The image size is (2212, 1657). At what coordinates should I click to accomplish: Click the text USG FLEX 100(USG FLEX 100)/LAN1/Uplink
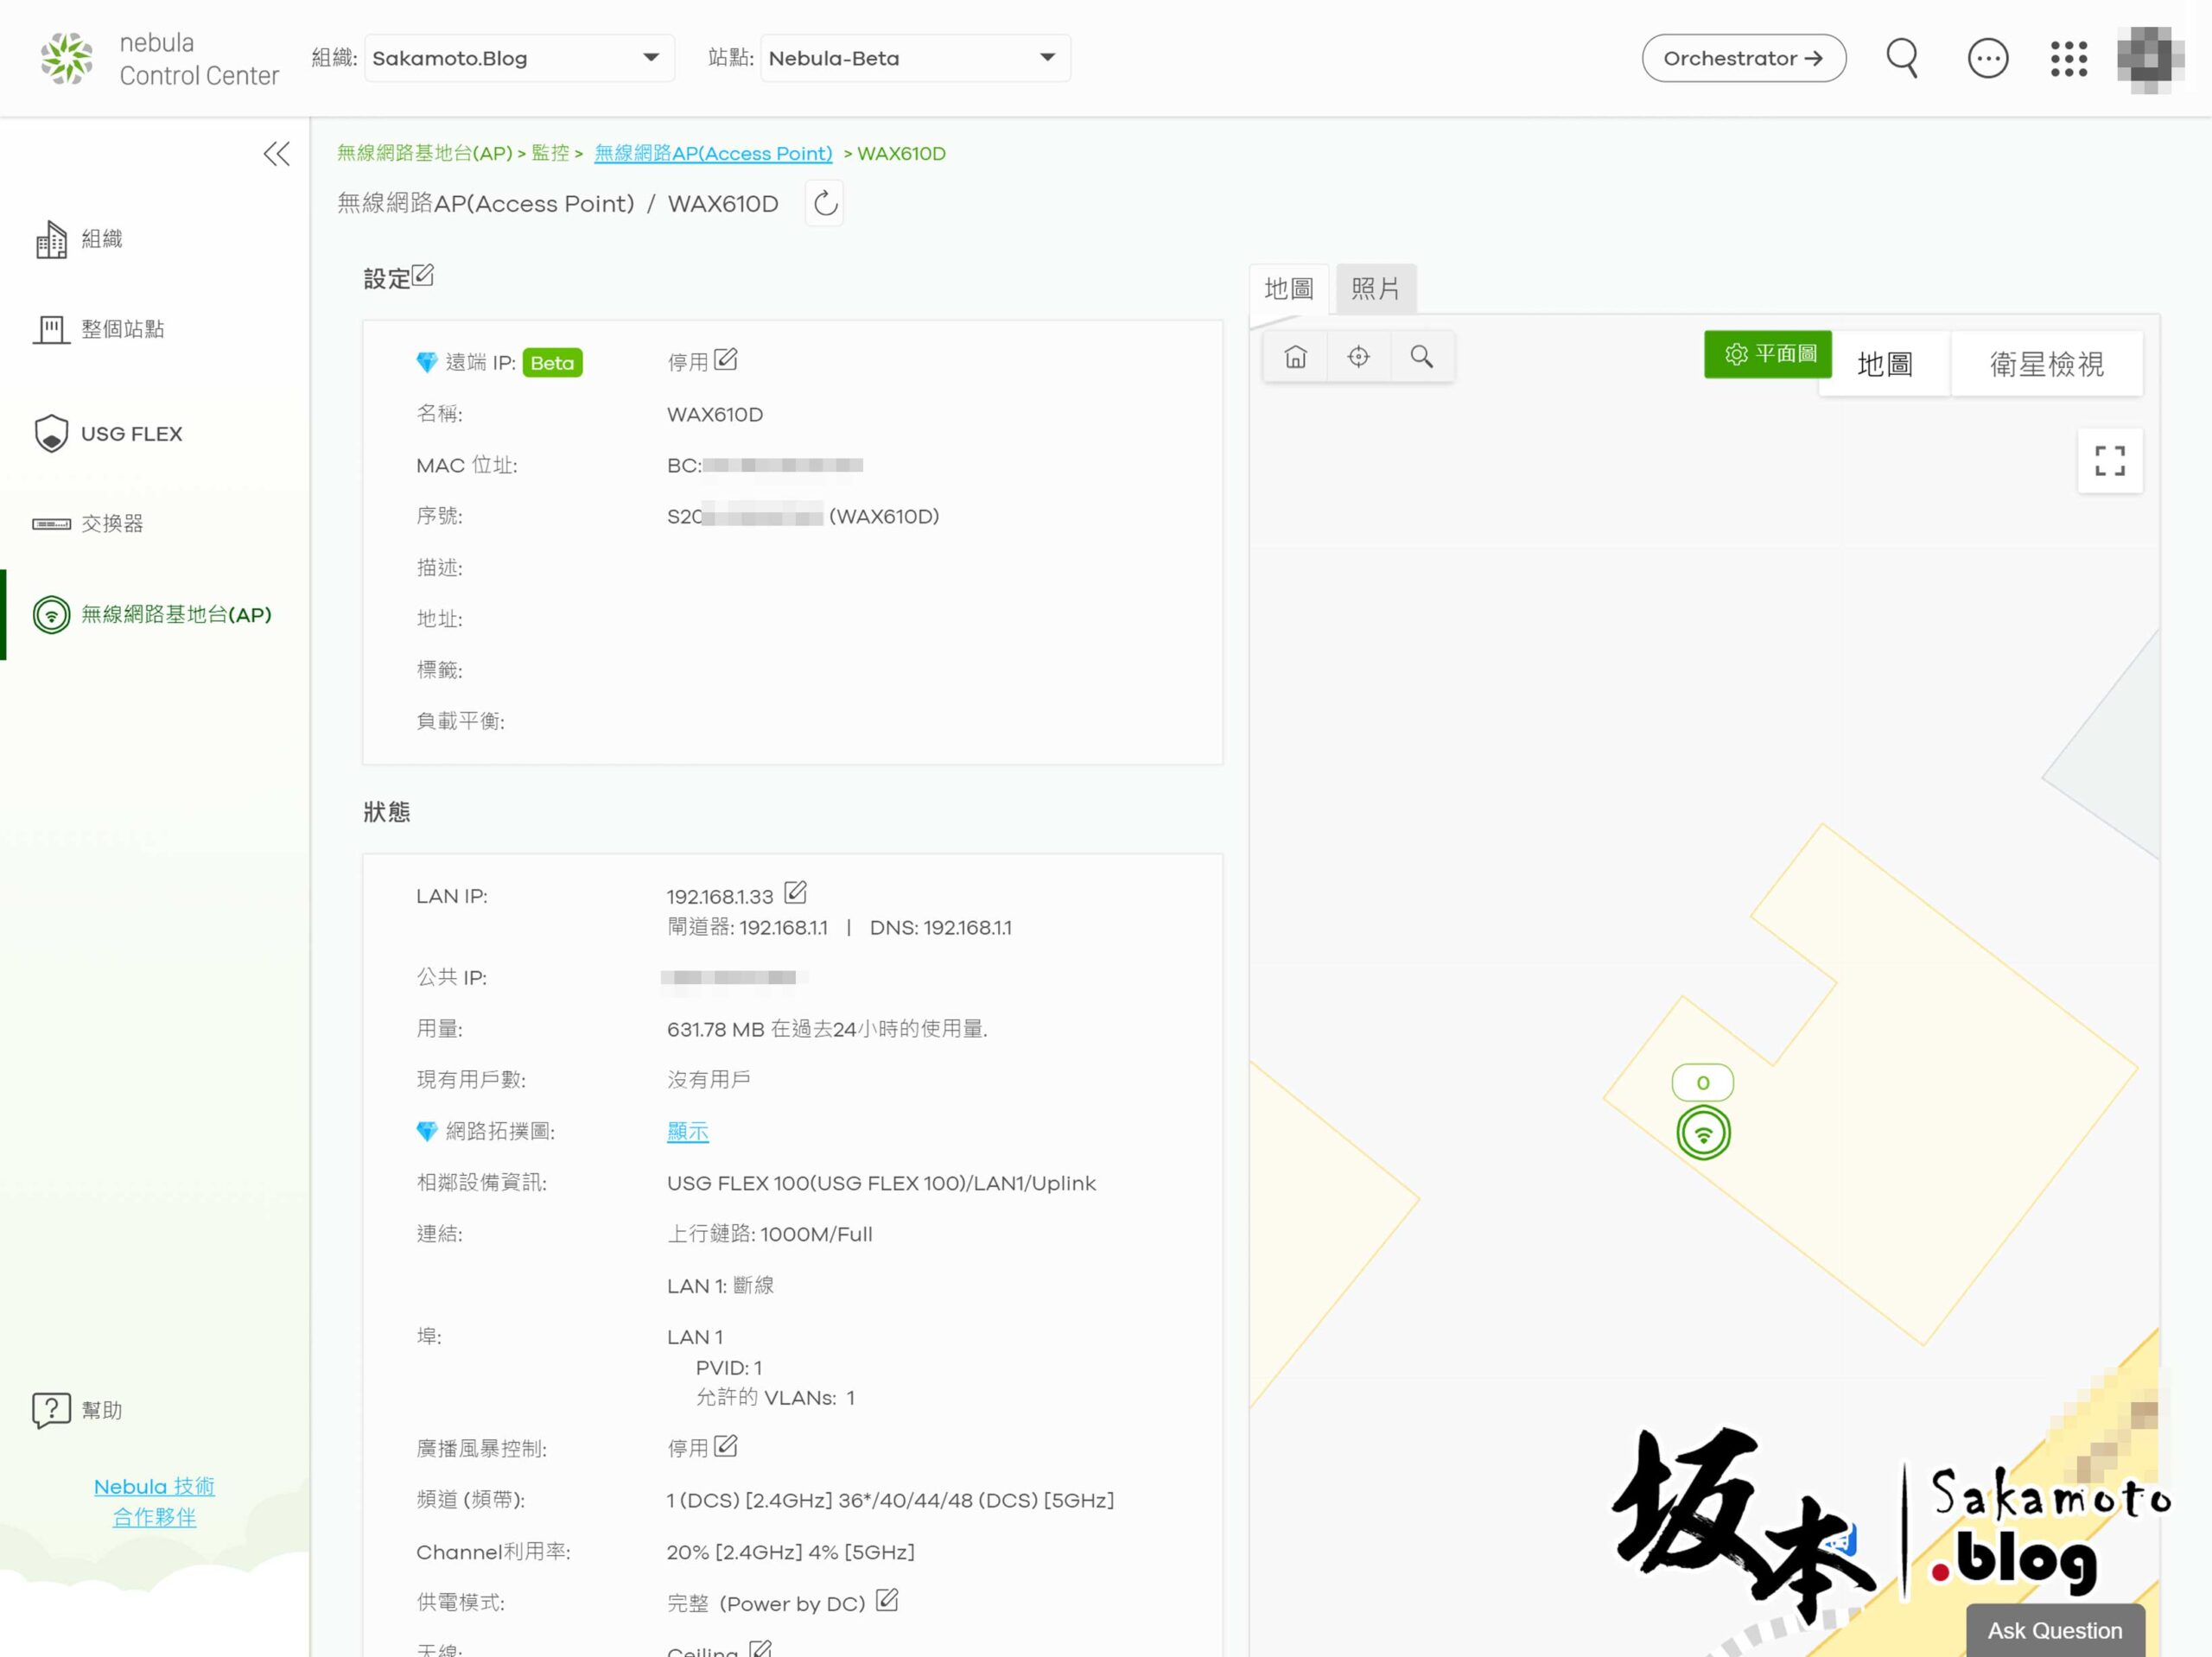(881, 1183)
